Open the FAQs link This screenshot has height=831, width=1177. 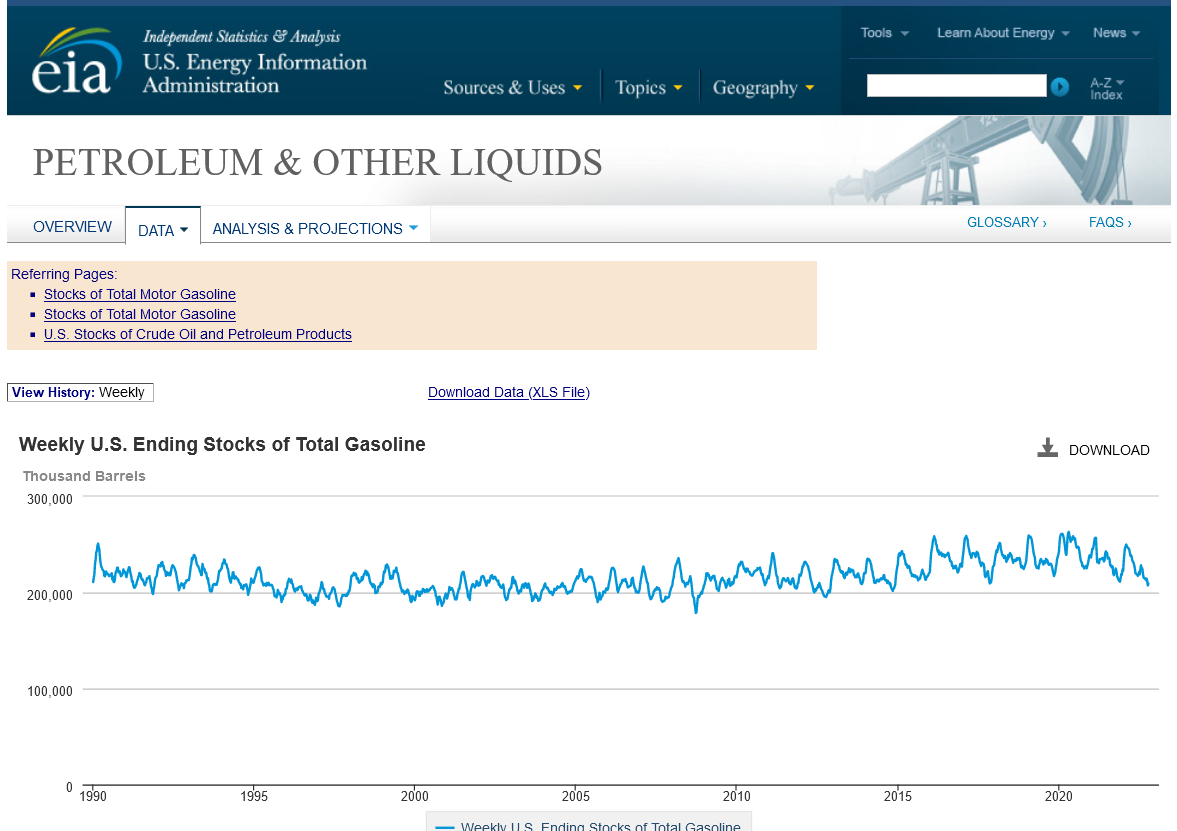pyautogui.click(x=1110, y=222)
